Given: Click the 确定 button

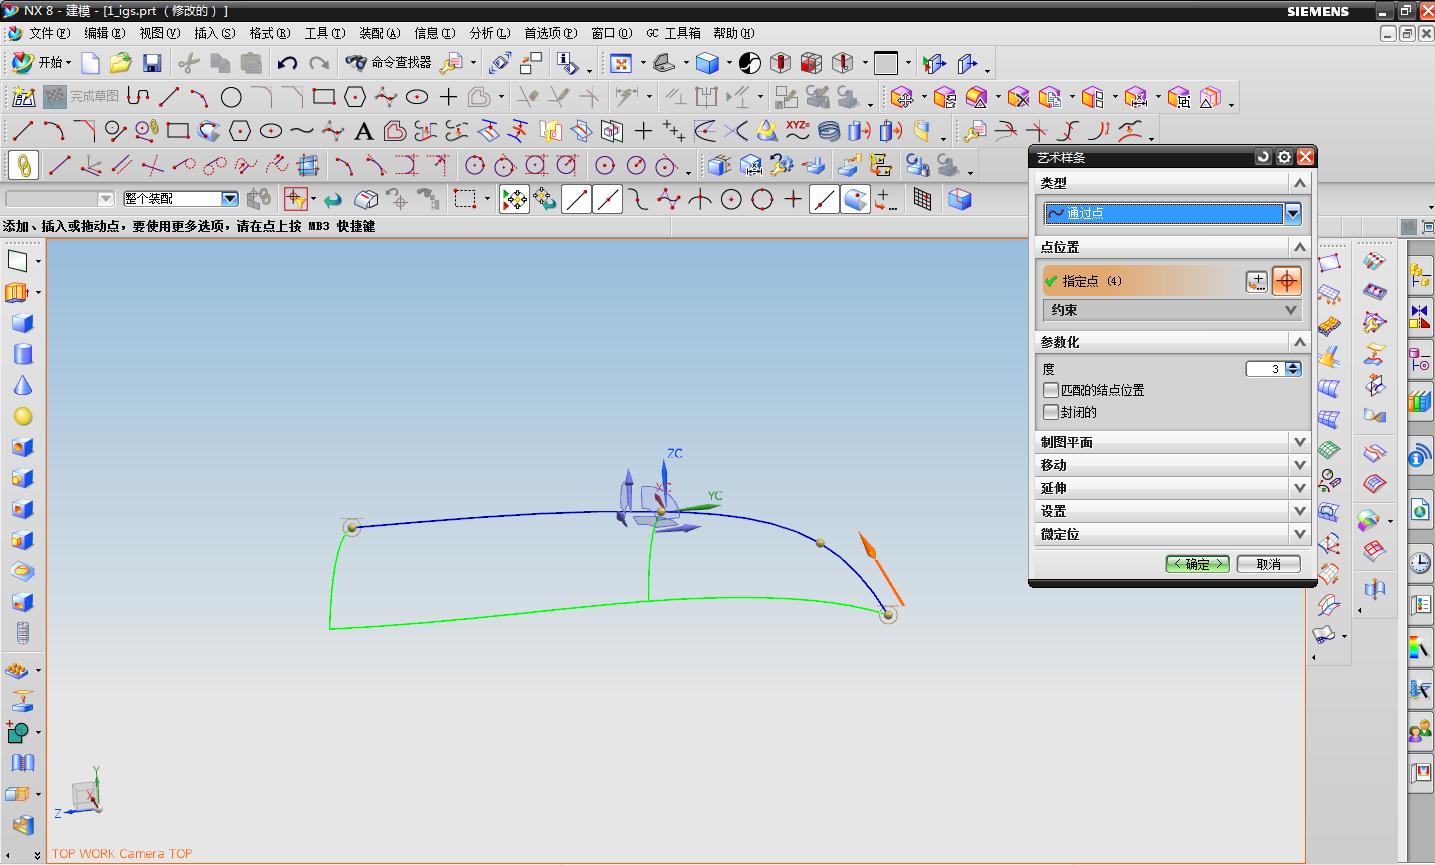Looking at the screenshot, I should 1197,564.
